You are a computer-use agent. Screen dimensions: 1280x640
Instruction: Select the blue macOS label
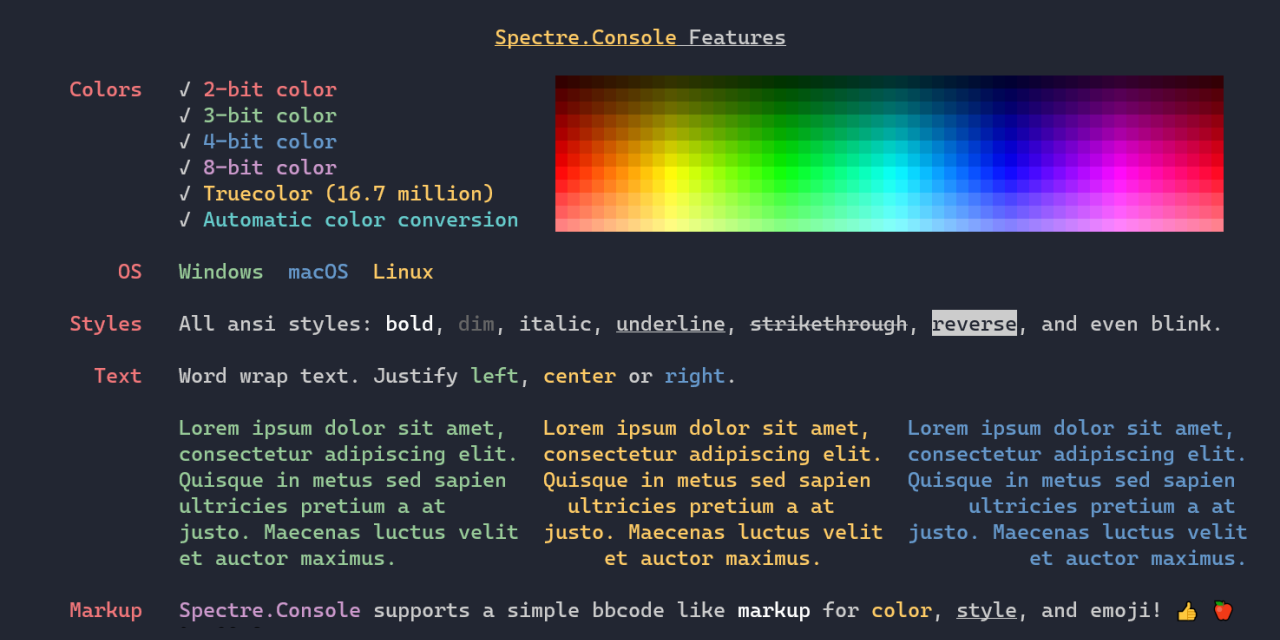(318, 272)
